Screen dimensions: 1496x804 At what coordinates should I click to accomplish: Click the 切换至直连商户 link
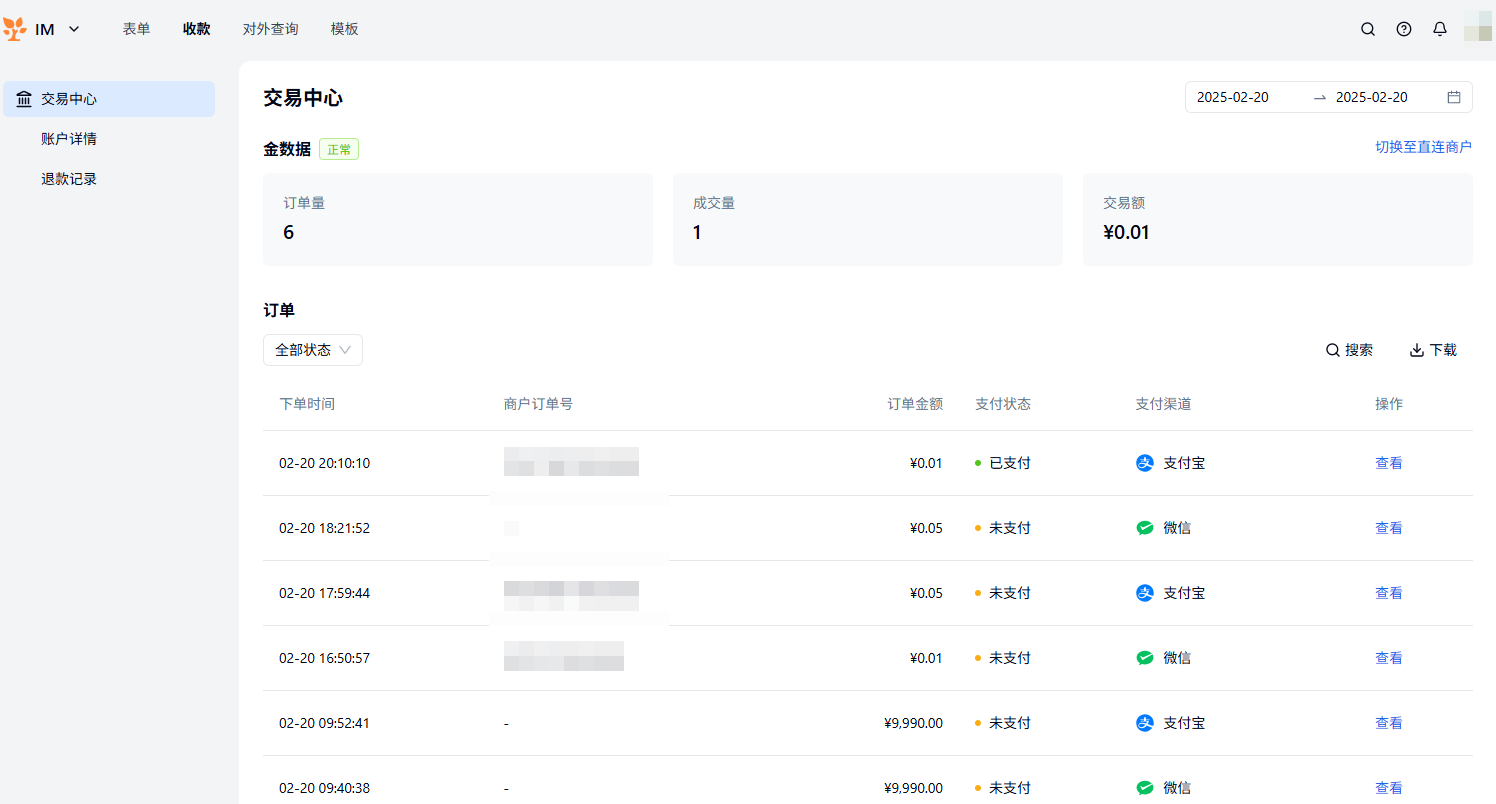coord(1423,147)
